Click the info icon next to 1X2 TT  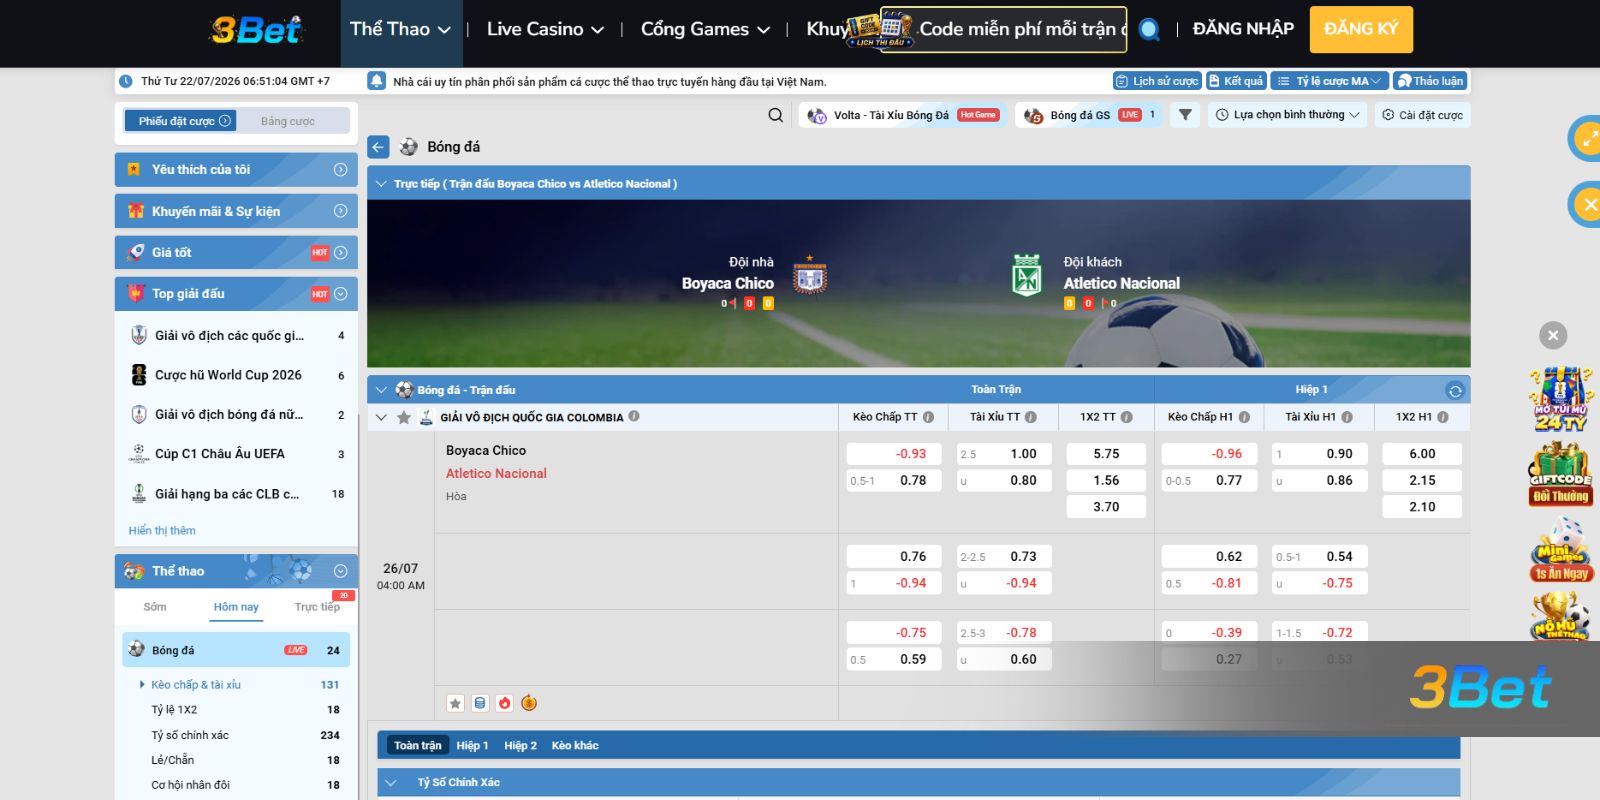(x=1127, y=417)
